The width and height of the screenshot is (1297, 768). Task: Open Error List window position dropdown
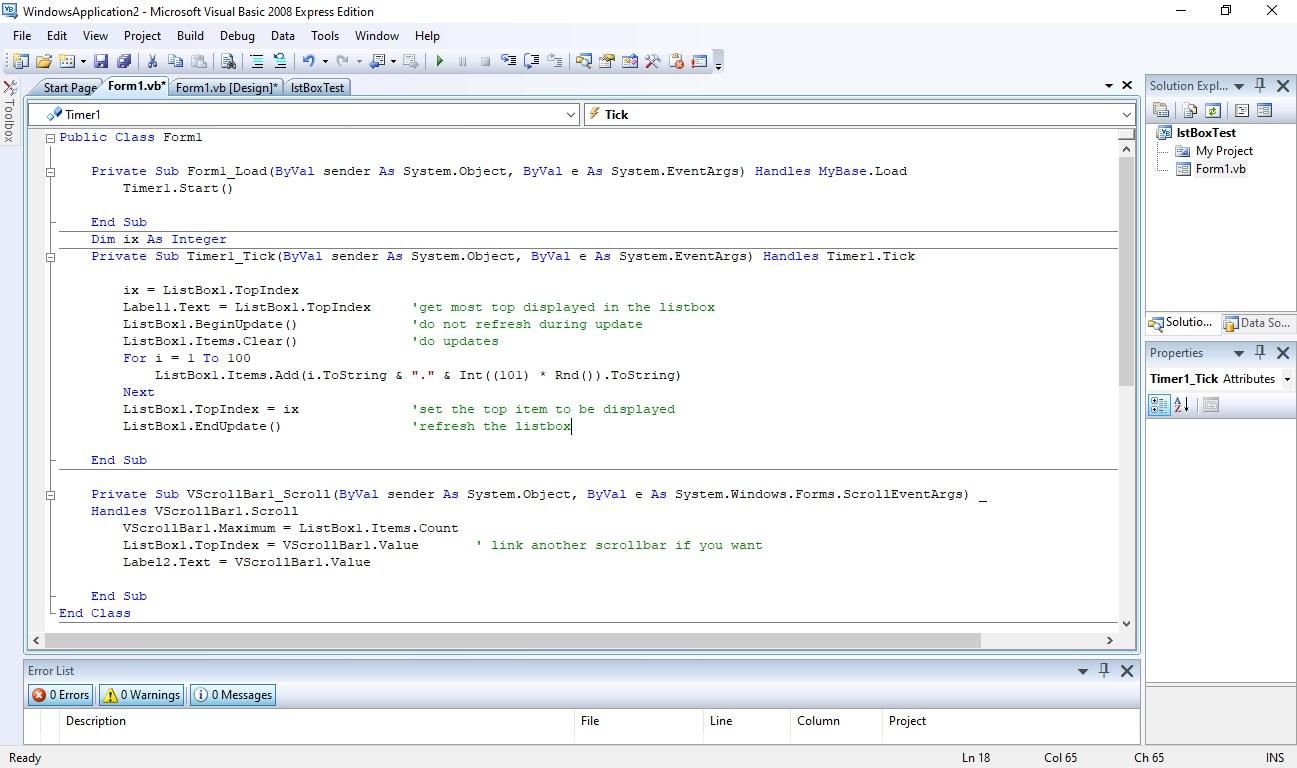(x=1082, y=671)
